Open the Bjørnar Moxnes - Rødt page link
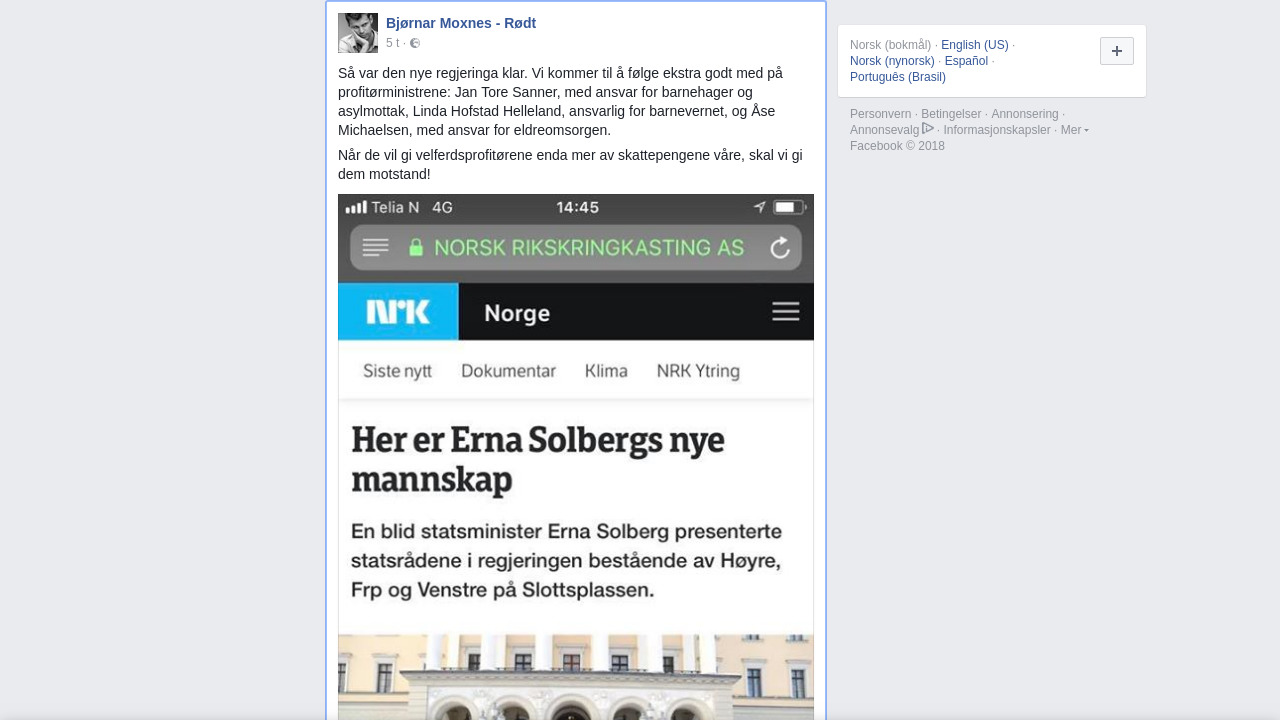 coord(461,23)
